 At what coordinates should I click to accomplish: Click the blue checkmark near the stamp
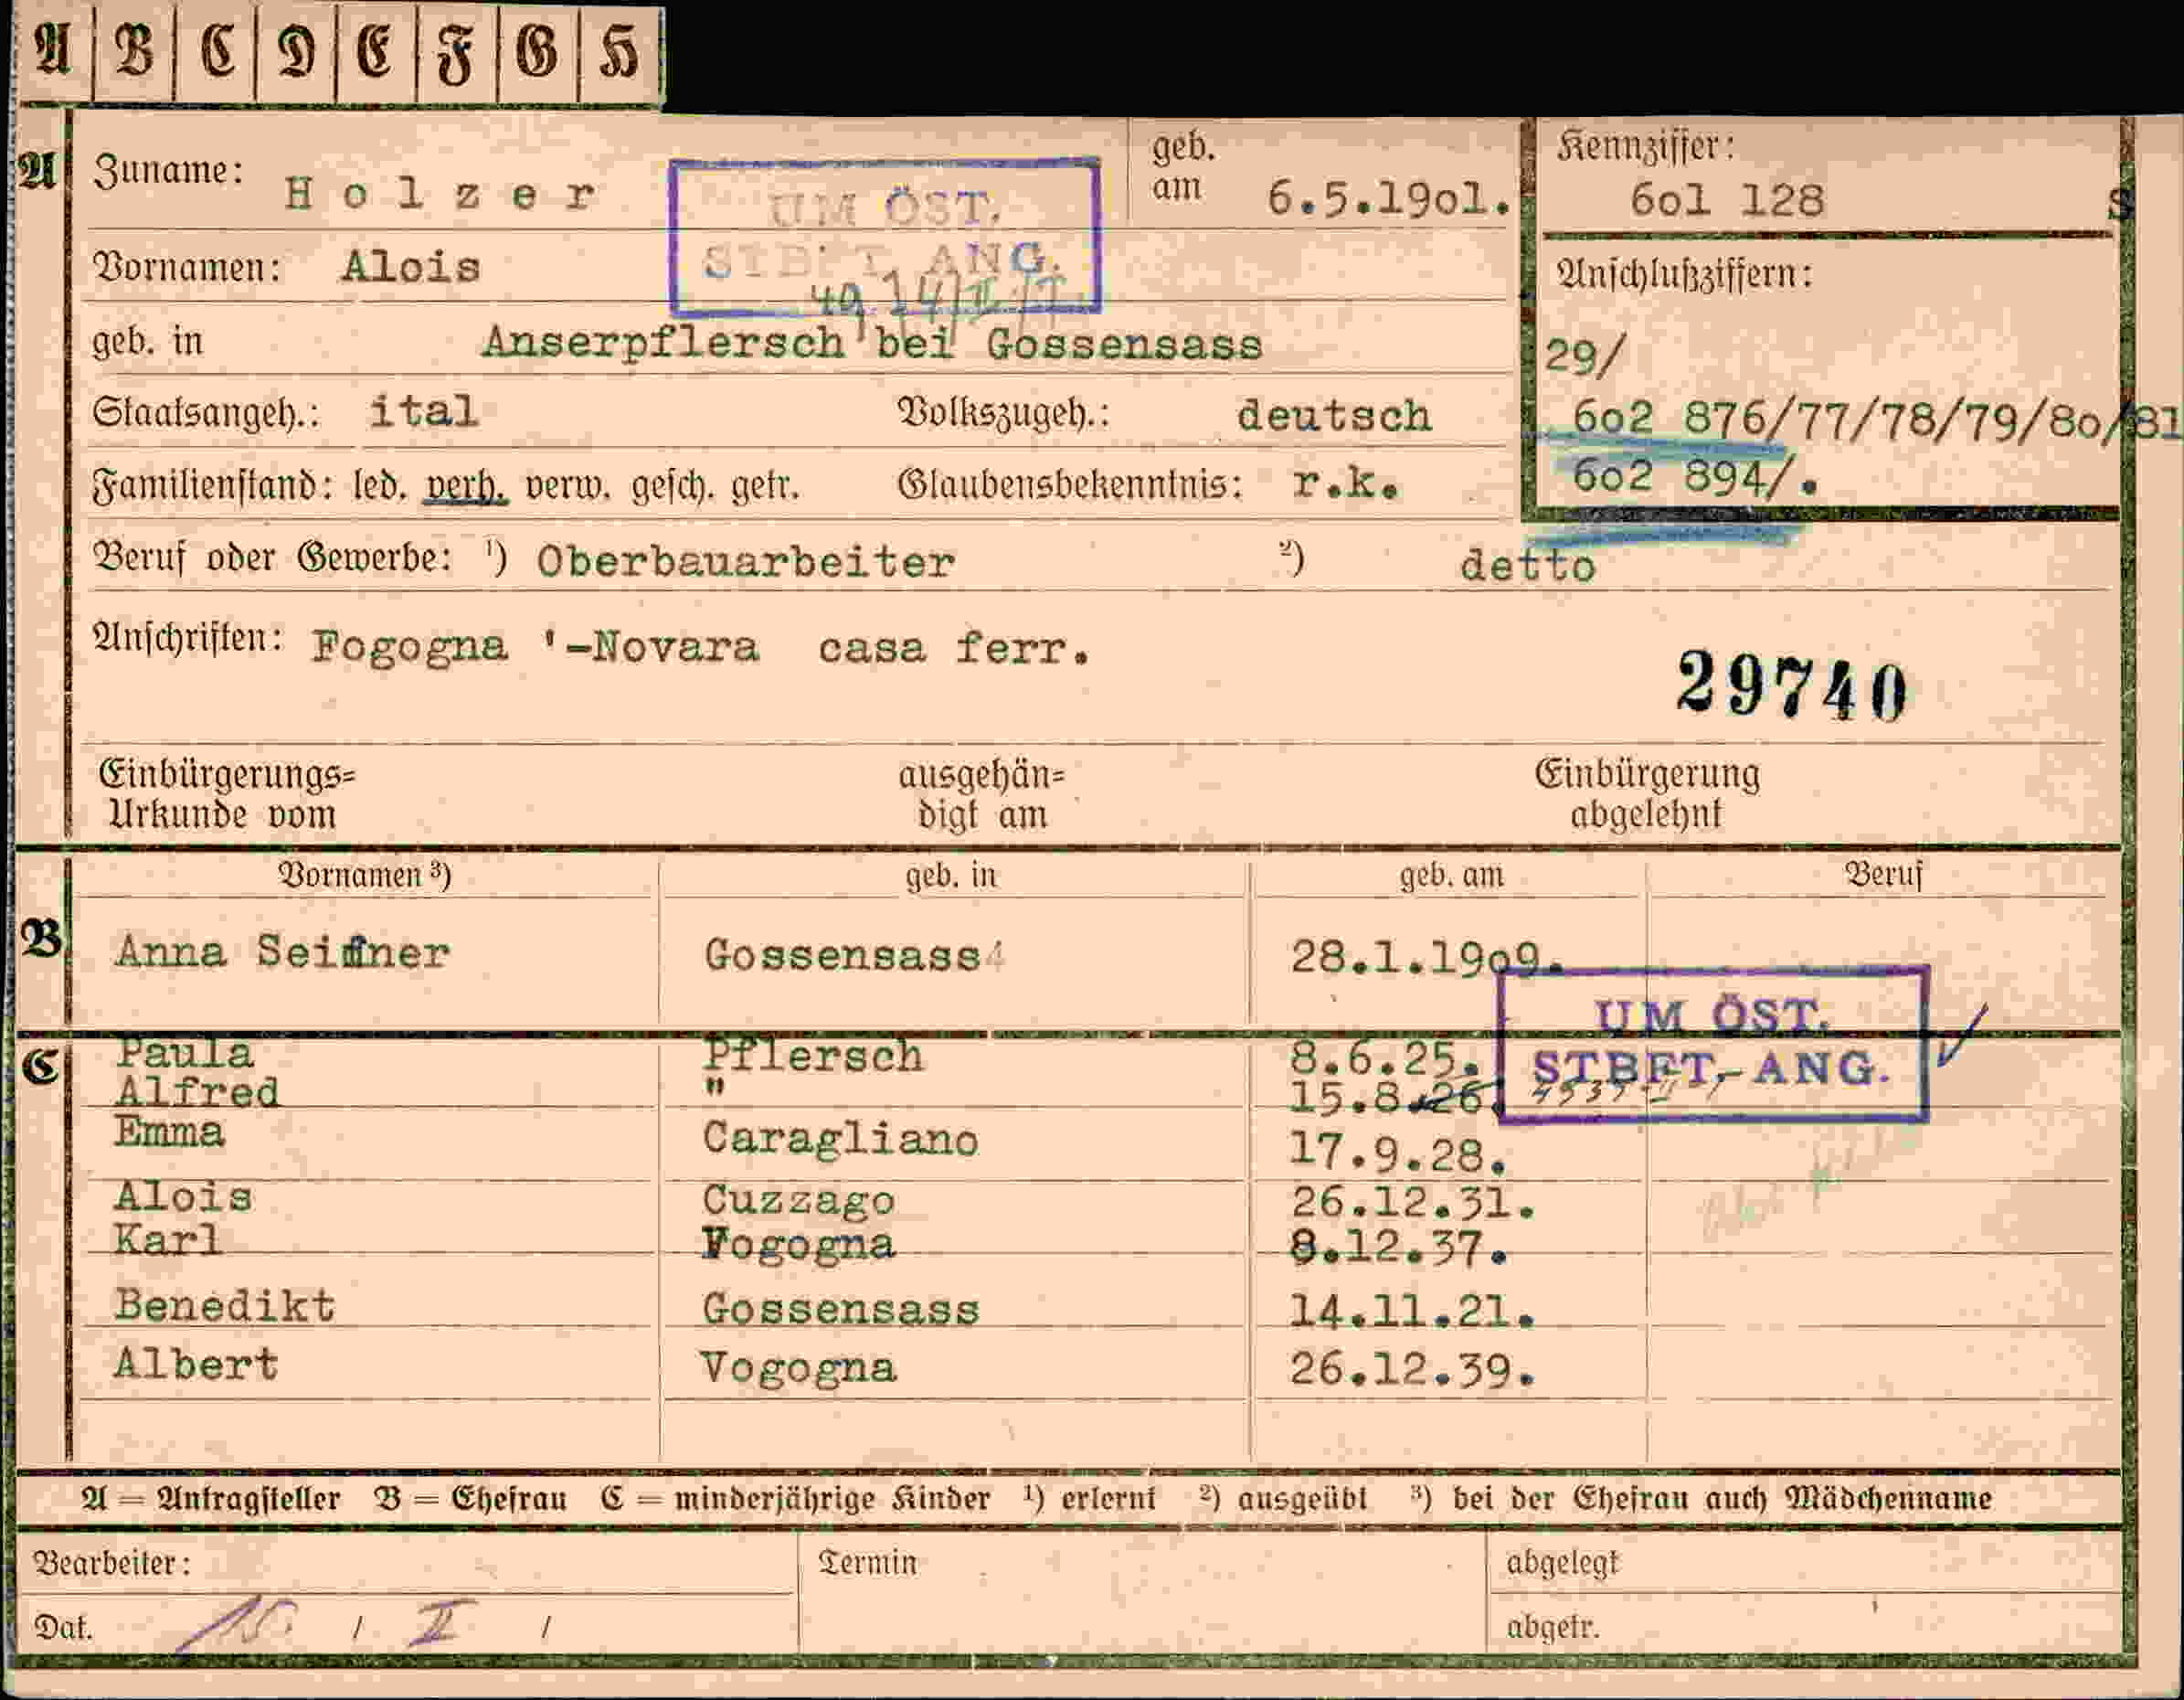click(1961, 1036)
